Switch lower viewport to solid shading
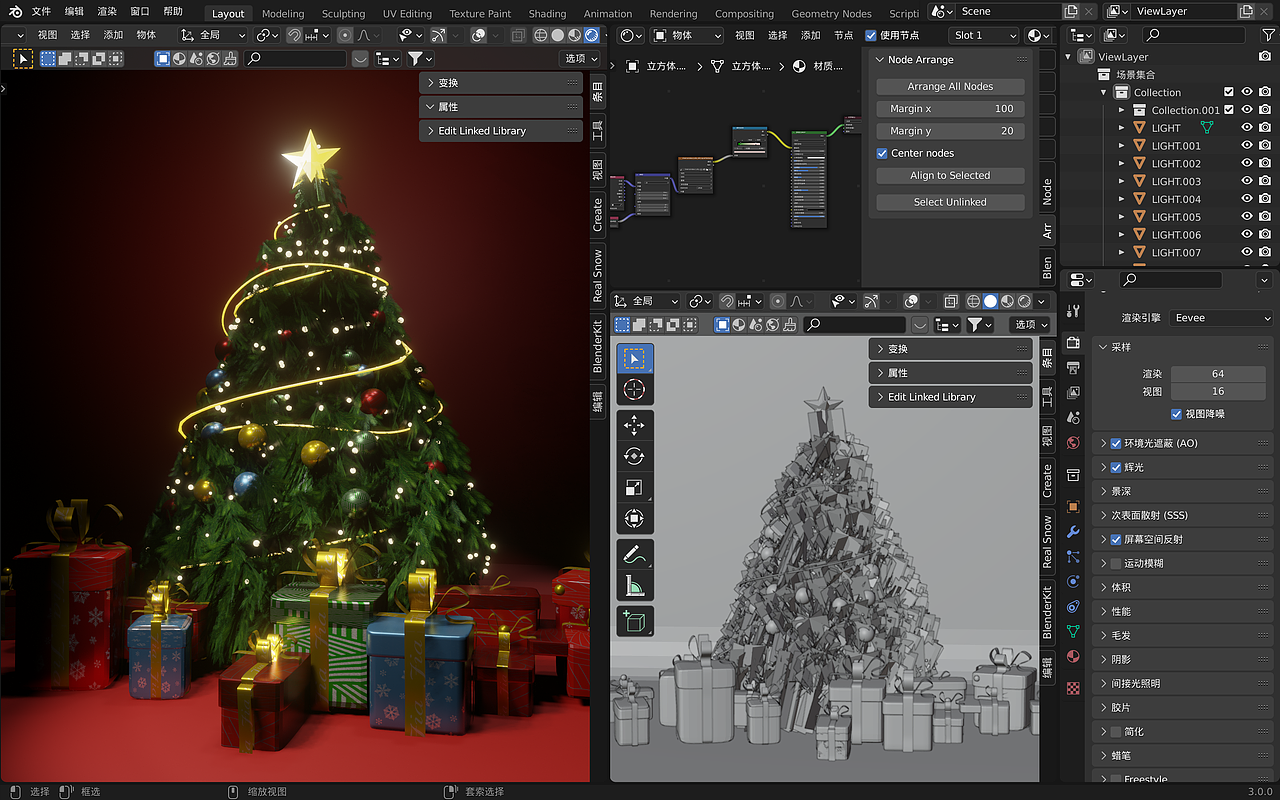Screen dimensions: 1280x800 pyautogui.click(x=990, y=301)
